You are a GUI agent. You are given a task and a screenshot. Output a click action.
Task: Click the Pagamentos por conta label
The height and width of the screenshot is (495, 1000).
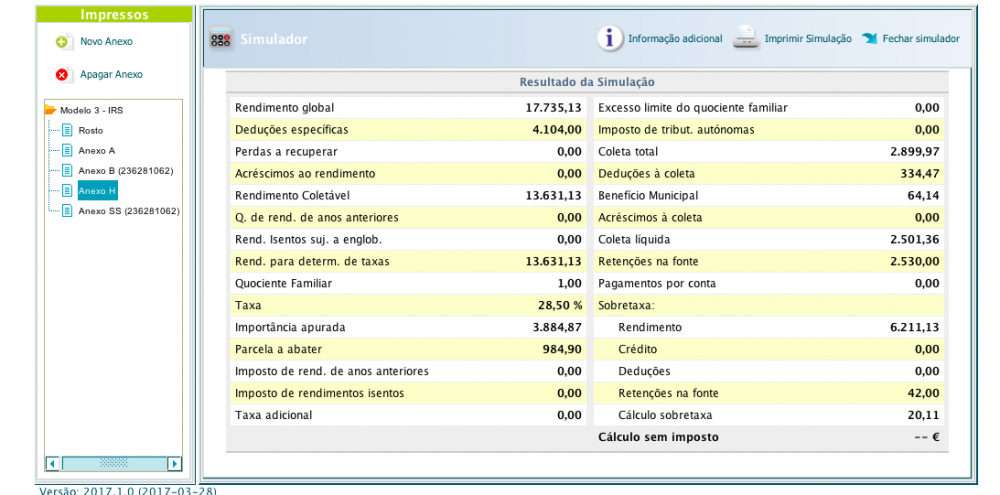pos(657,283)
